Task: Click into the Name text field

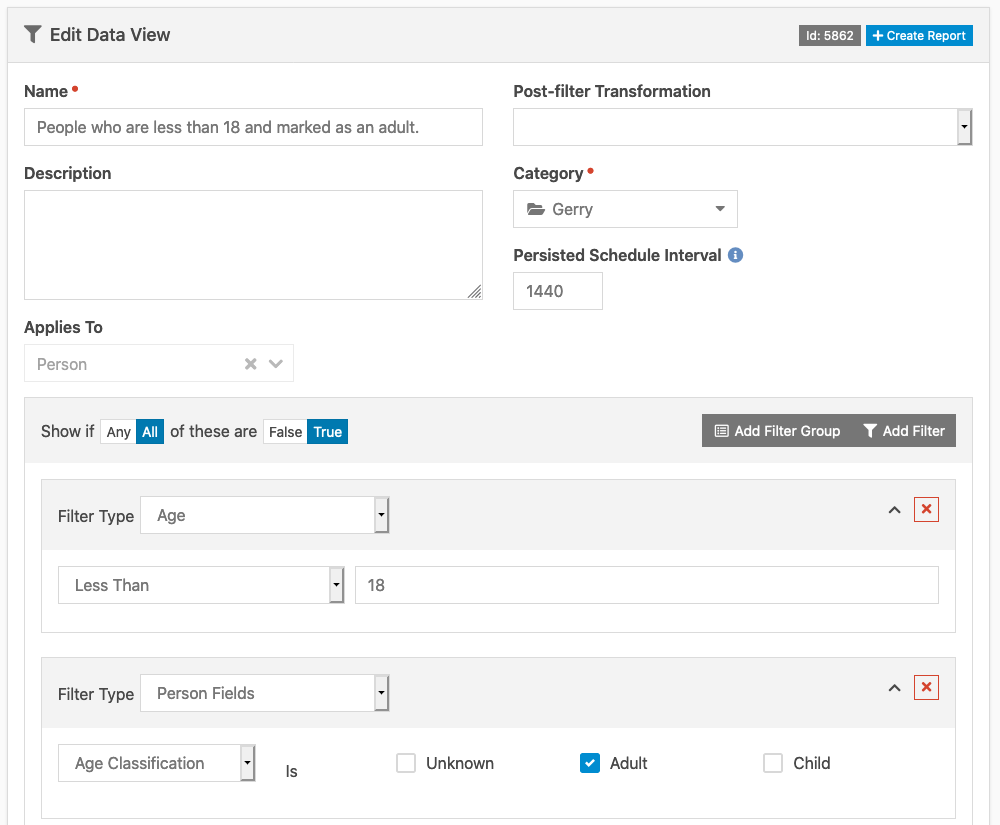Action: coord(253,127)
